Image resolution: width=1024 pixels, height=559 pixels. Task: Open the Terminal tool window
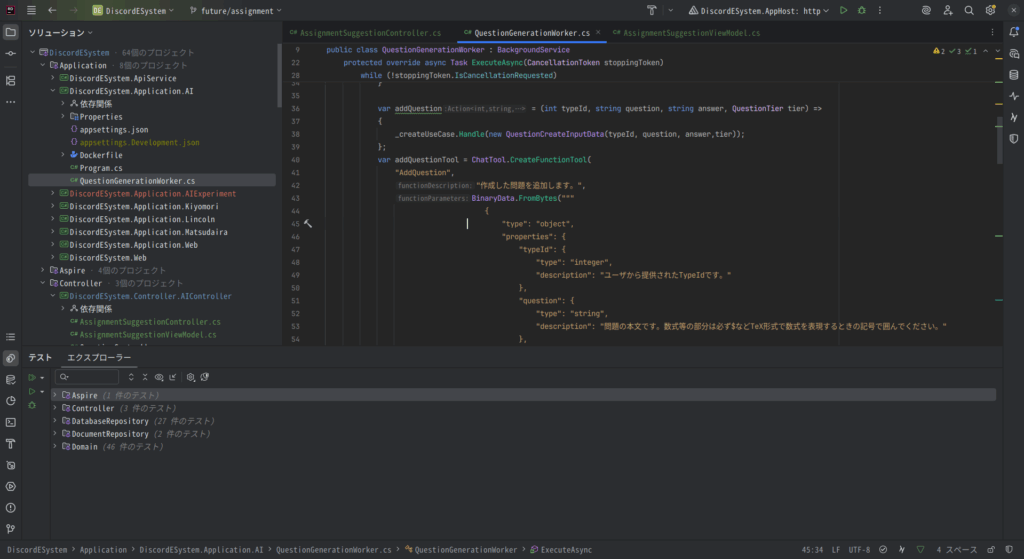[x=11, y=422]
